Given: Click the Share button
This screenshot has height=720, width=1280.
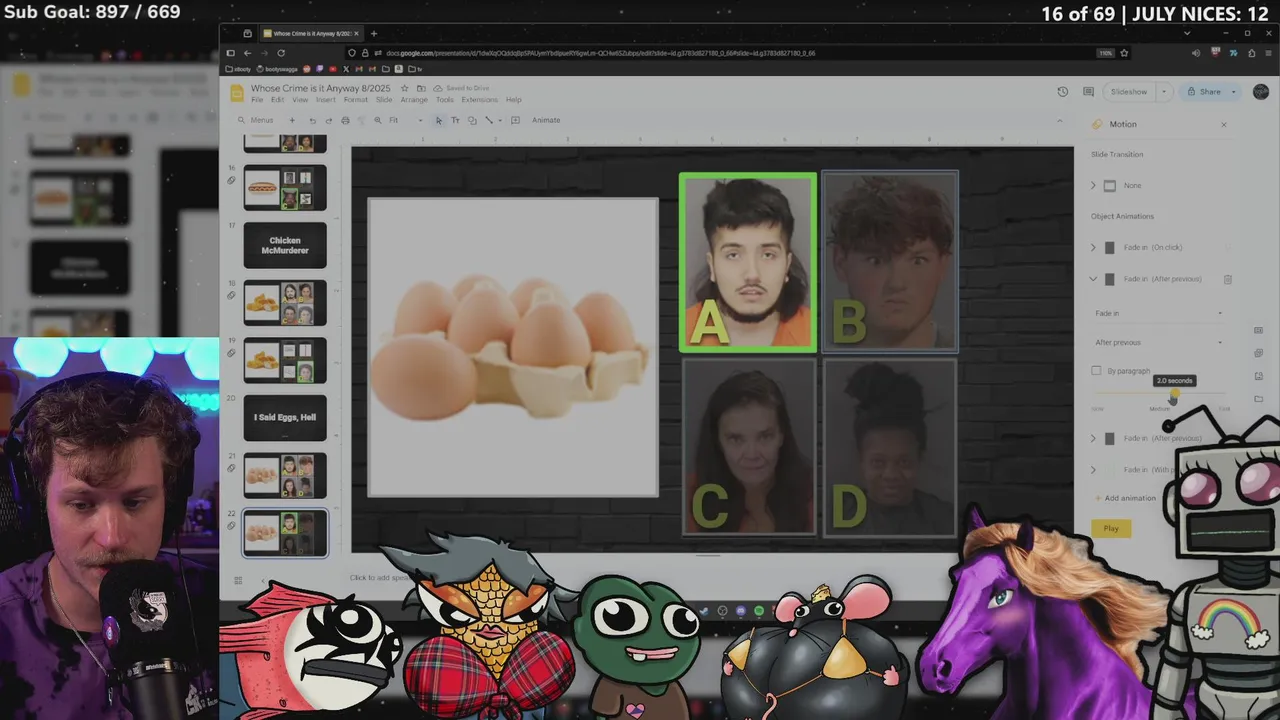Looking at the screenshot, I should point(1203,91).
